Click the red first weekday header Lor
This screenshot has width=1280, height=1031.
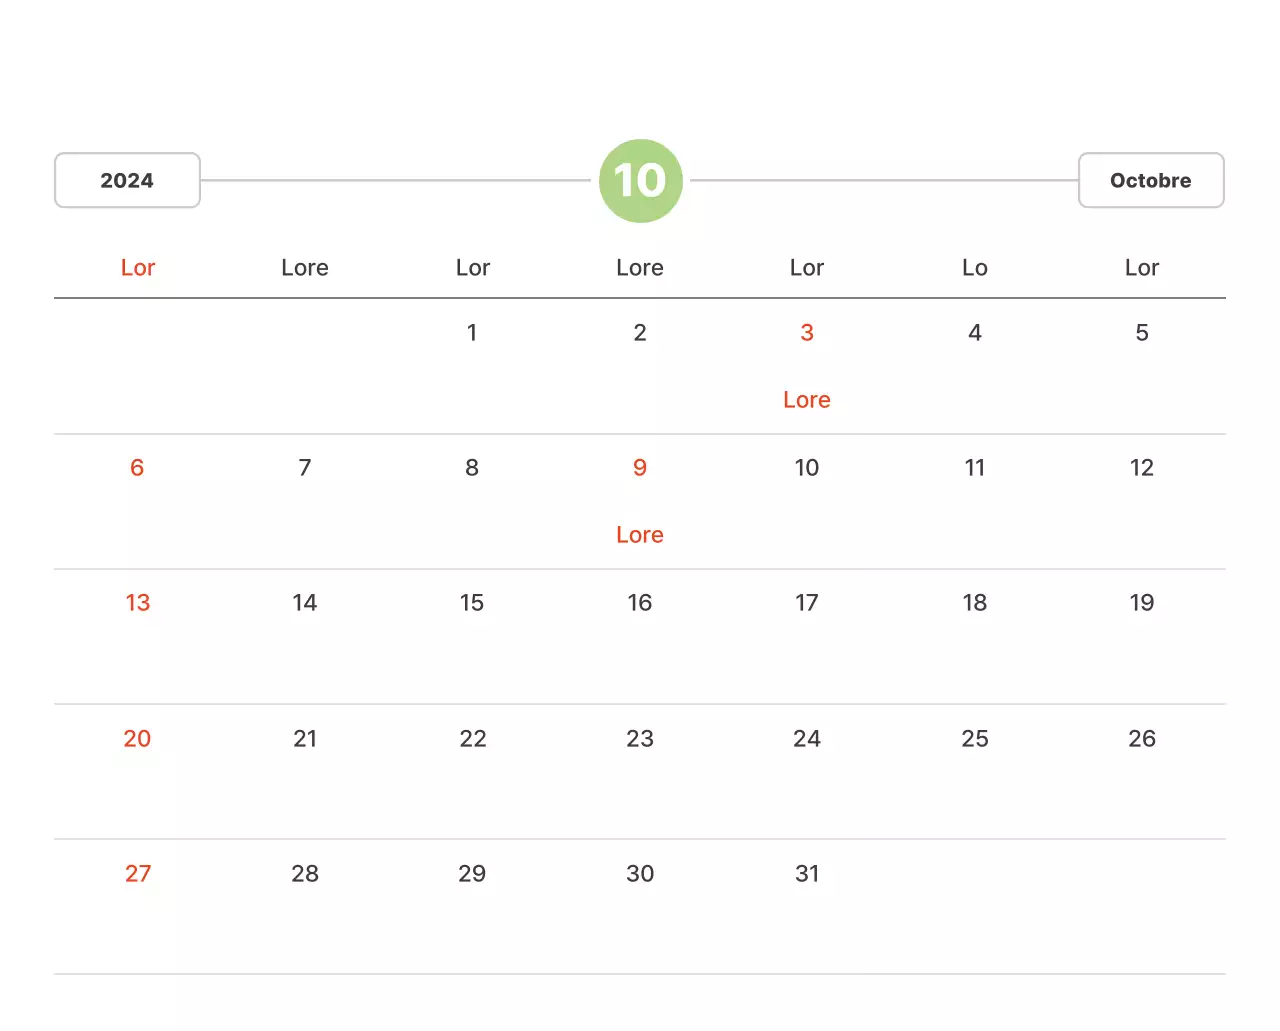(138, 268)
